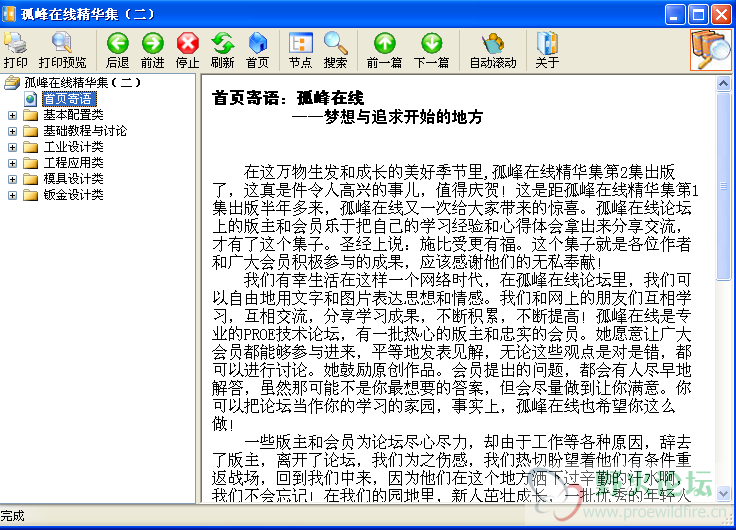Close the 孤峰在线精华集 window

pyautogui.click(x=721, y=15)
